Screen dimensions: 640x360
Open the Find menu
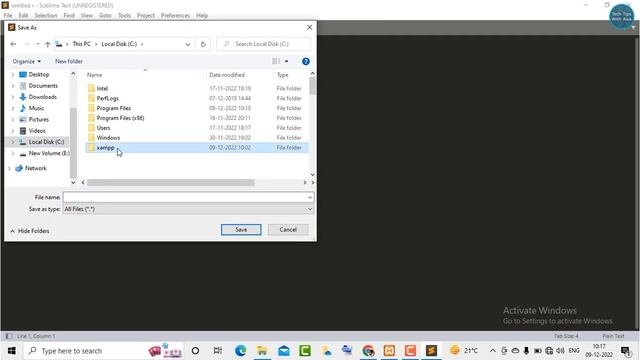(x=69, y=16)
